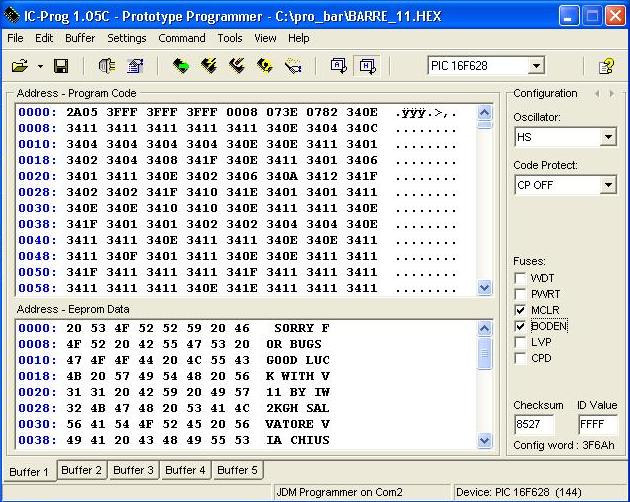This screenshot has height=502, width=630.
Task: Click the Program All lightning chip icon
Action: click(x=209, y=66)
